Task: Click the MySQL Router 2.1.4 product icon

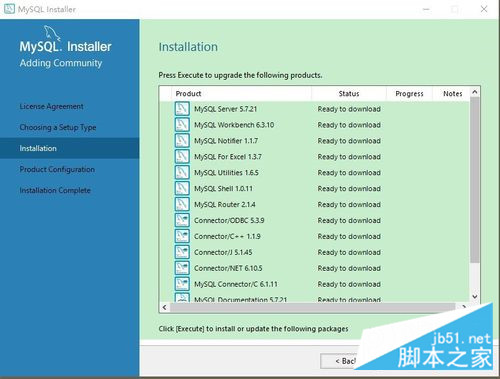Action: [182, 204]
